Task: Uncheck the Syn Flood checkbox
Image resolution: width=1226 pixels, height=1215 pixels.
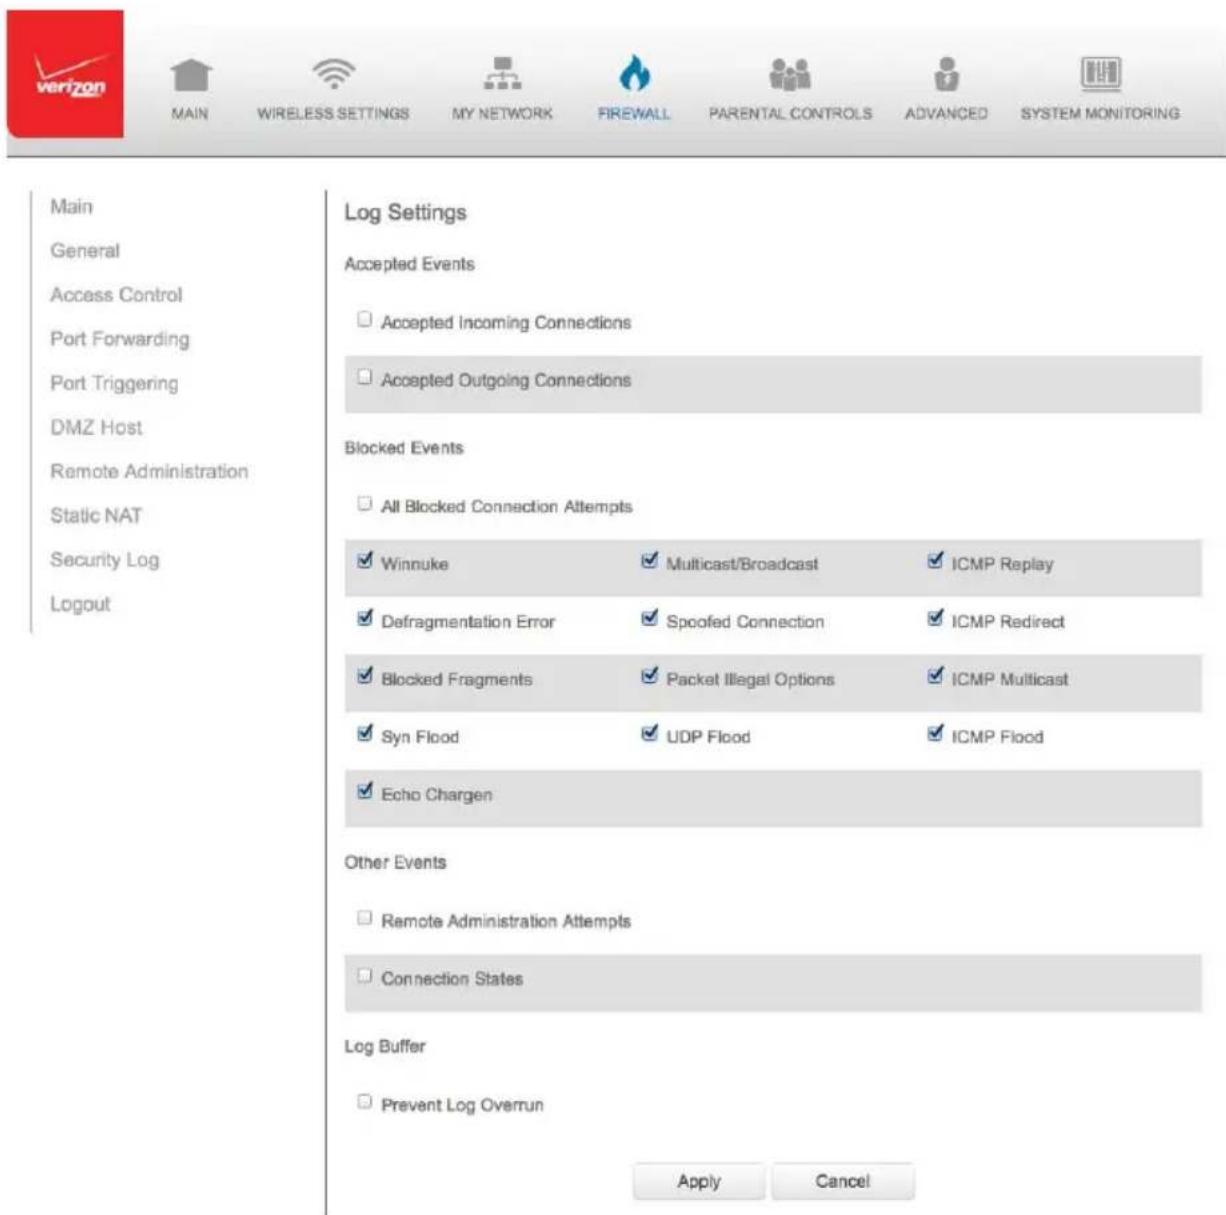Action: tap(364, 734)
